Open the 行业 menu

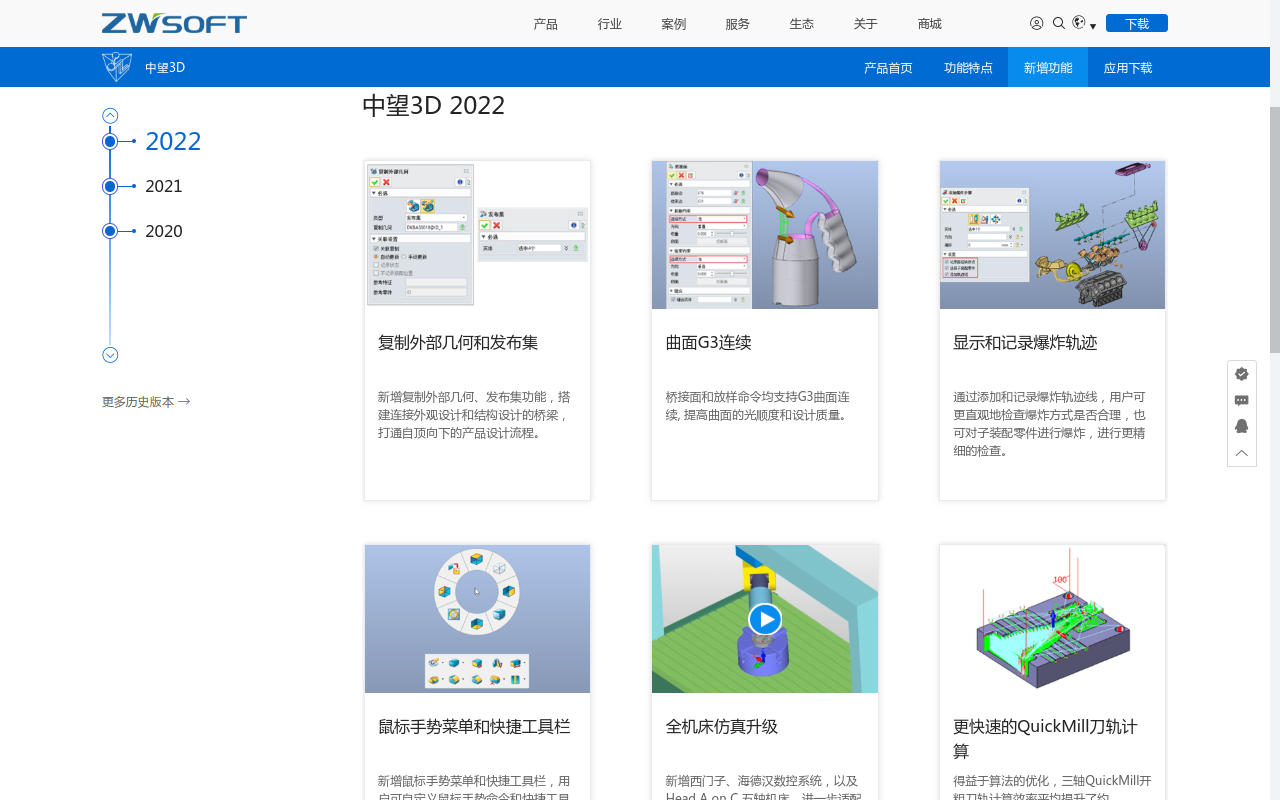tap(610, 24)
